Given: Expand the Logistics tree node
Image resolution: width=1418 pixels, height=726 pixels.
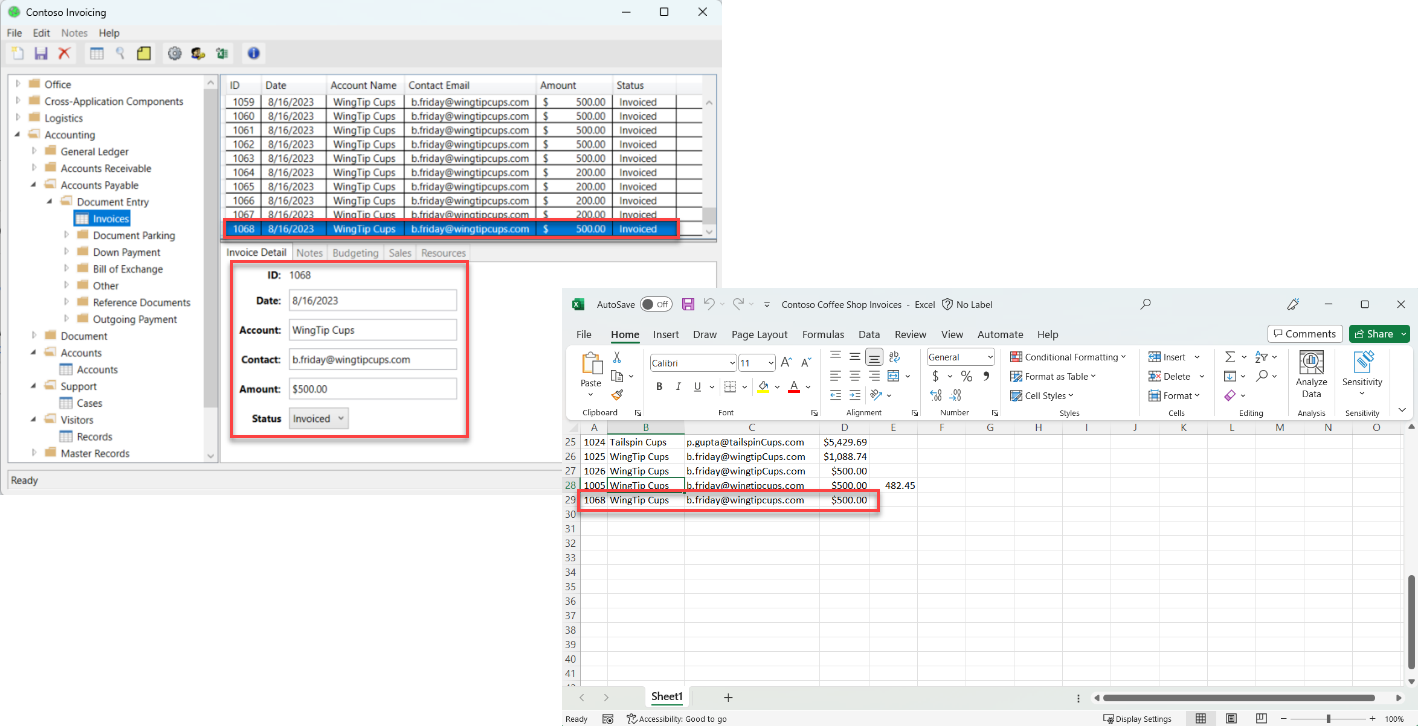Looking at the screenshot, I should [18, 118].
